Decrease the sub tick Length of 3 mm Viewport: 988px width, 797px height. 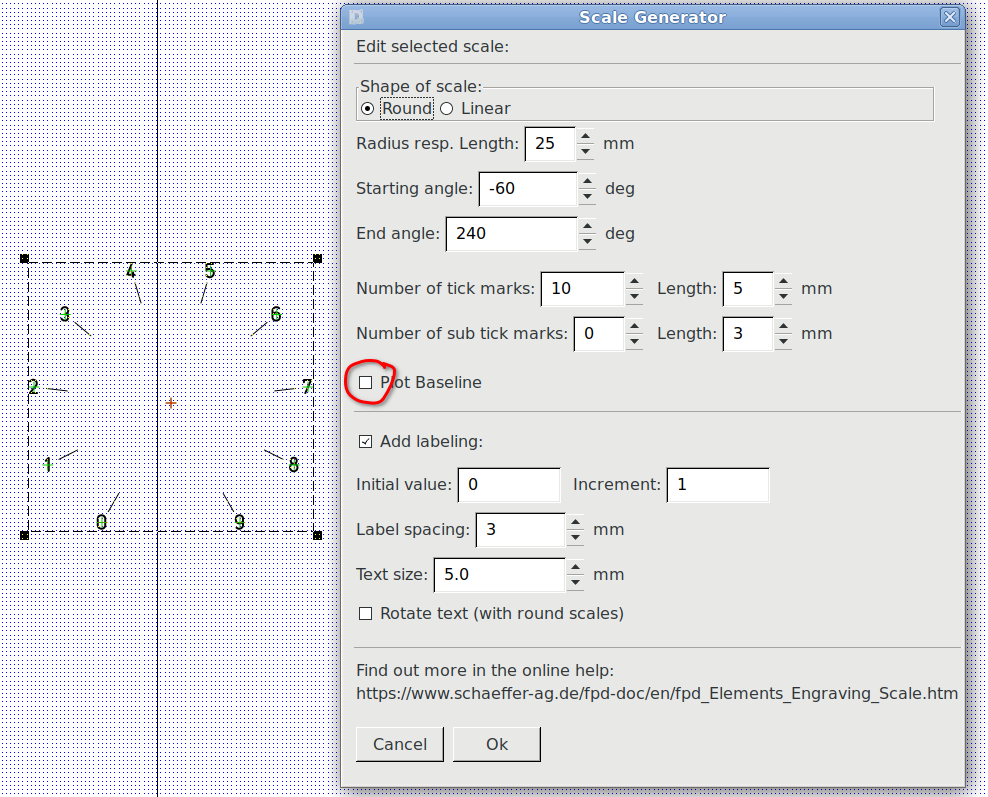(x=783, y=341)
